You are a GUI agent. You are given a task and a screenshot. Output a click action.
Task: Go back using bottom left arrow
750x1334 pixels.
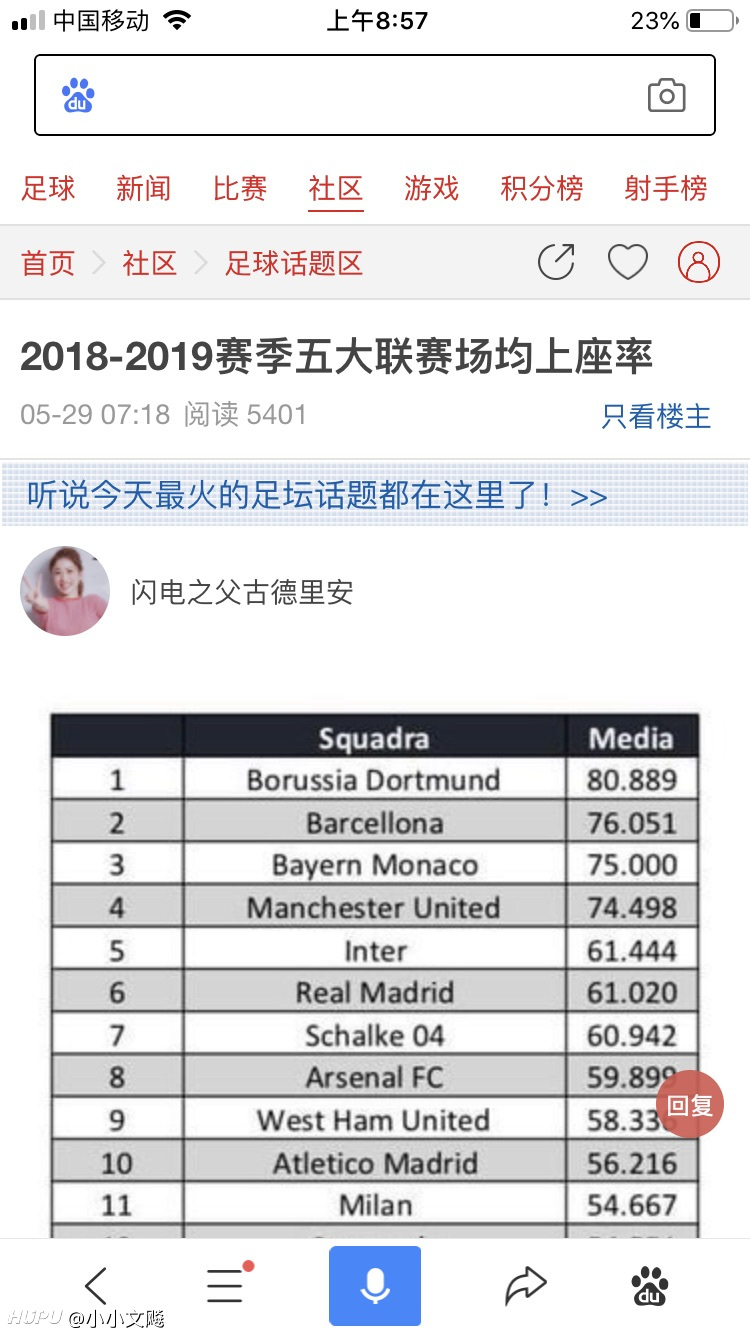point(96,1285)
